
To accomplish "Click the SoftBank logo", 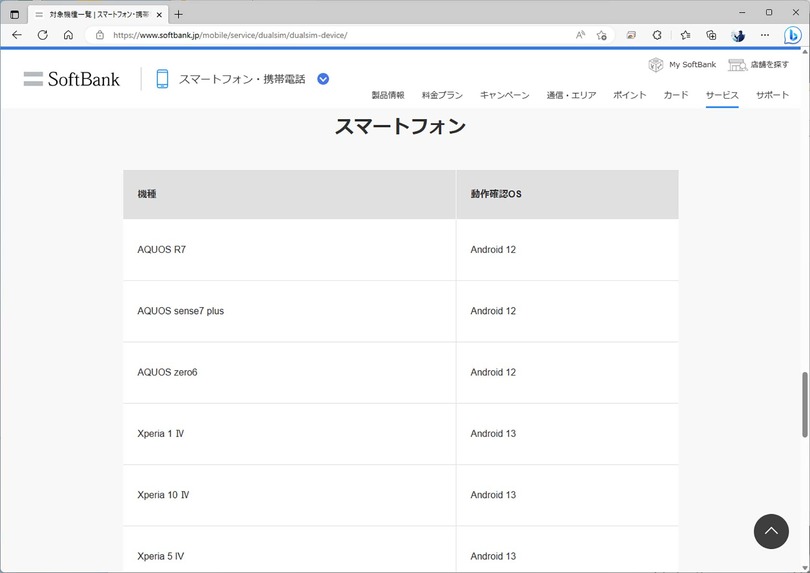I will pyautogui.click(x=72, y=79).
